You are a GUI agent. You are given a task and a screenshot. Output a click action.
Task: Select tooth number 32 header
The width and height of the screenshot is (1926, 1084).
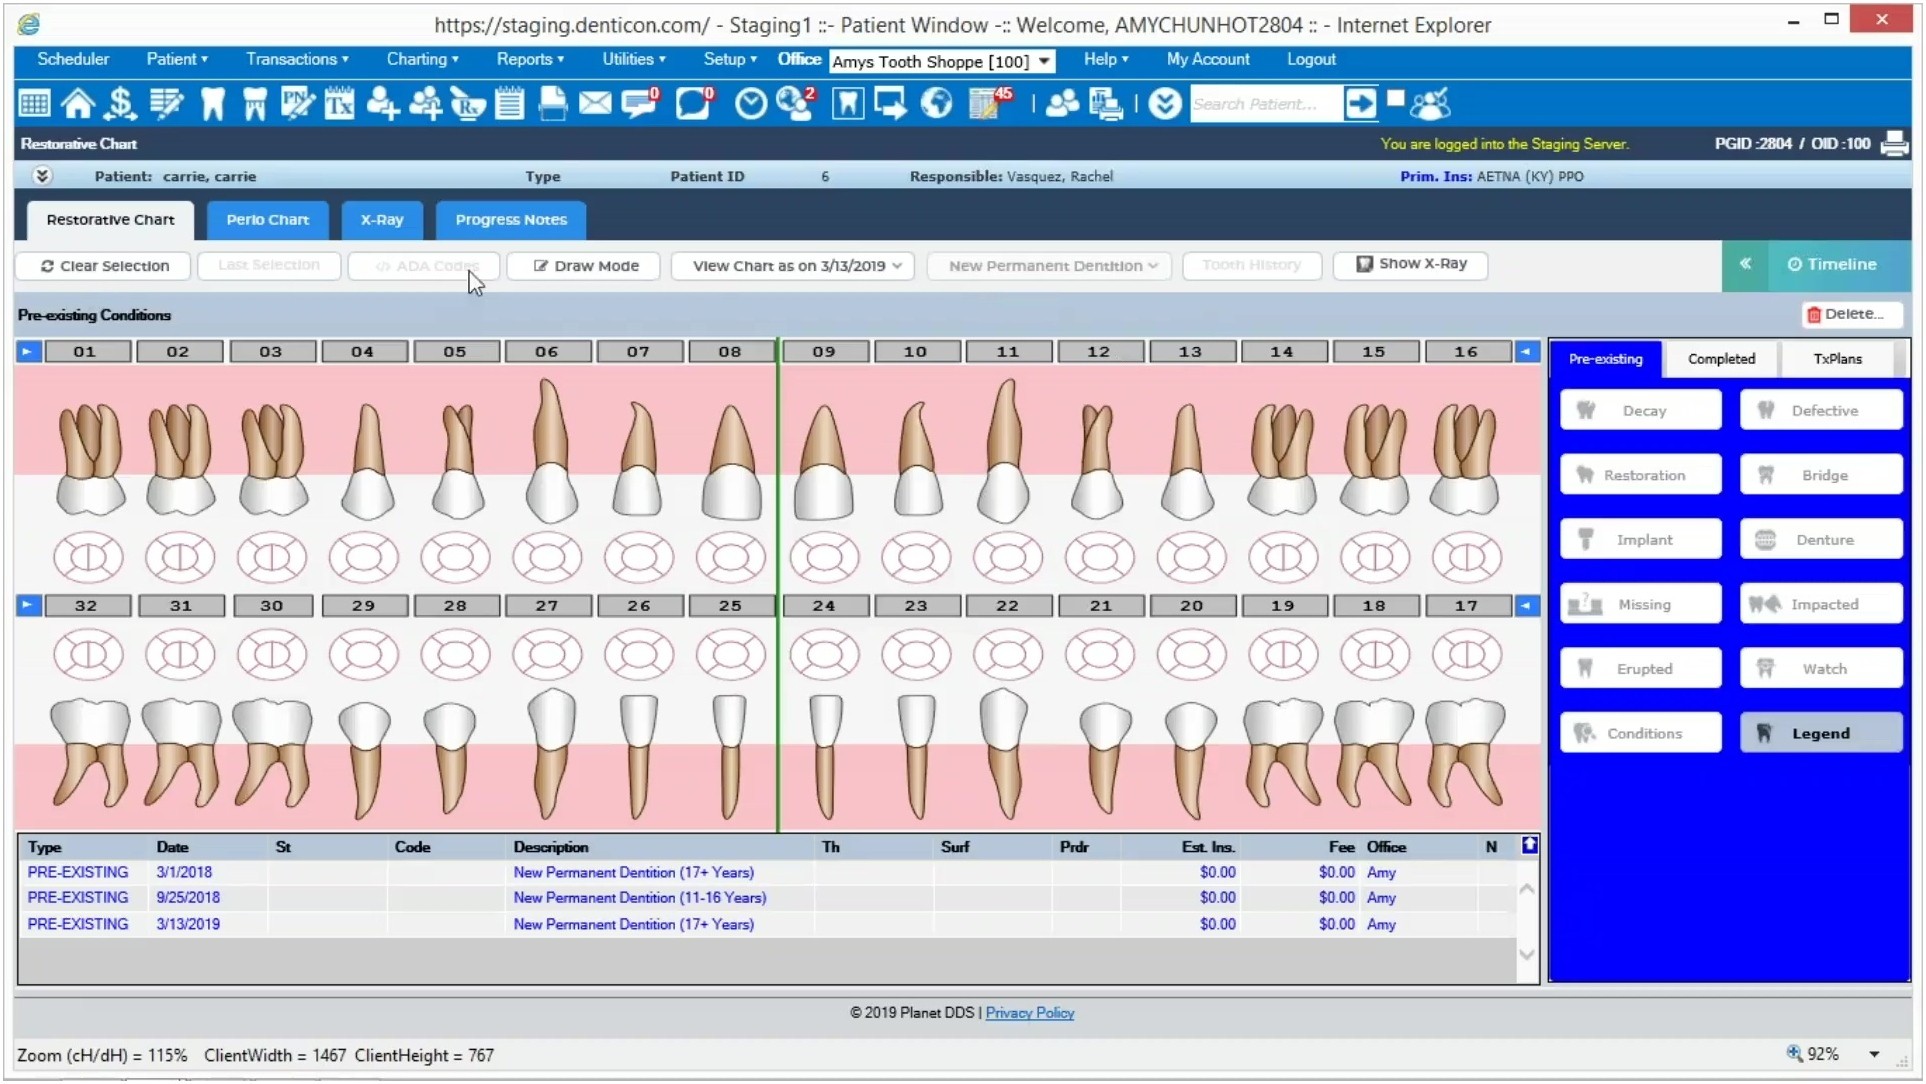(x=87, y=606)
